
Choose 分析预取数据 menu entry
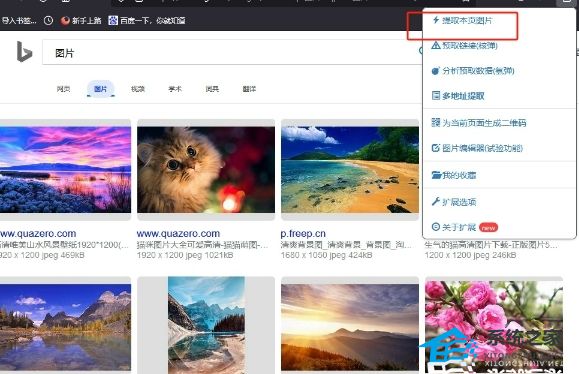pos(478,71)
